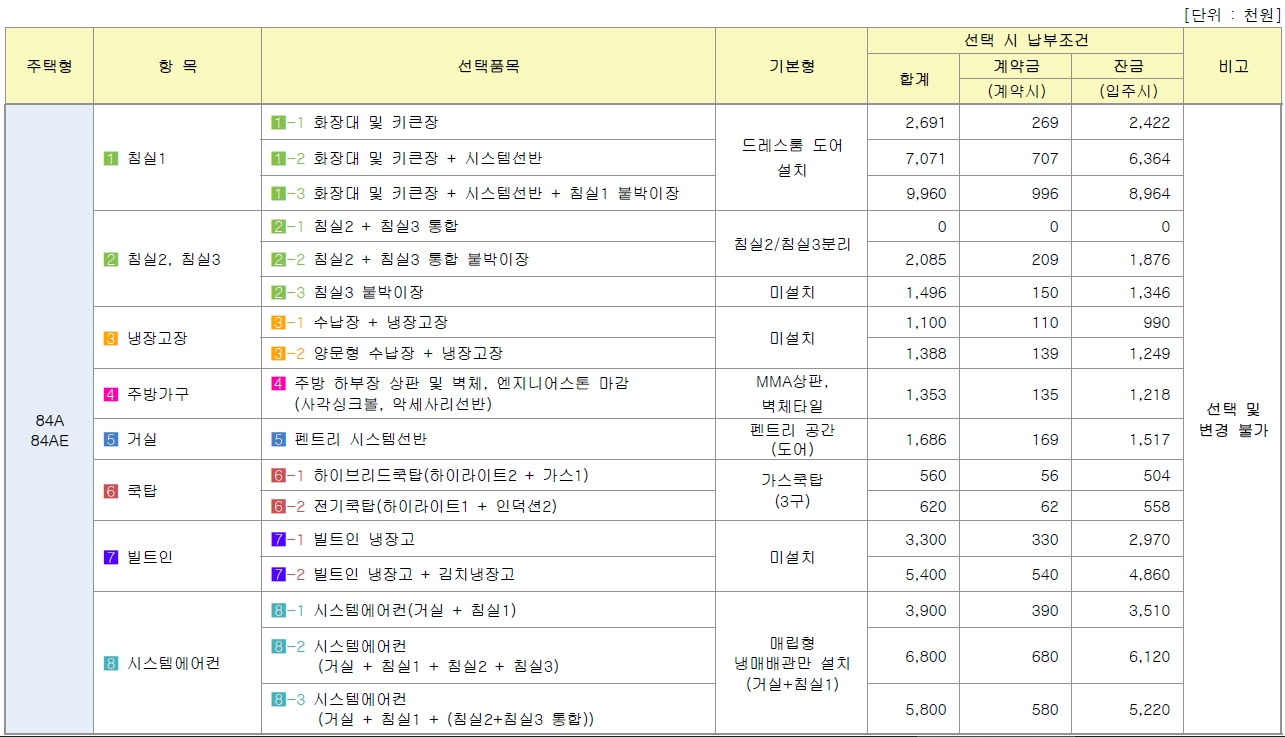Click the total value 7,071
Viewport: 1285px width, 737px height.
[925, 158]
